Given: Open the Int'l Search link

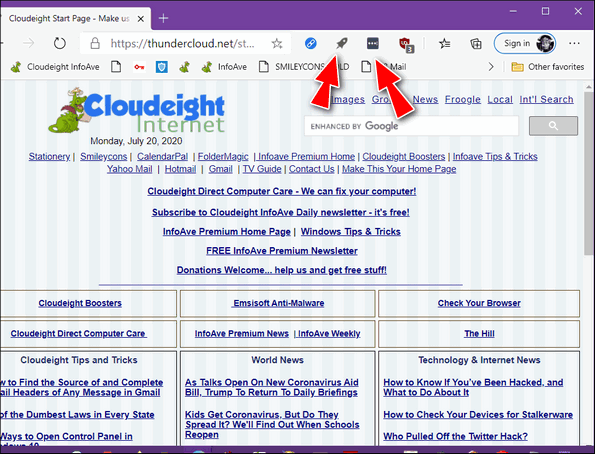Looking at the screenshot, I should tap(546, 99).
